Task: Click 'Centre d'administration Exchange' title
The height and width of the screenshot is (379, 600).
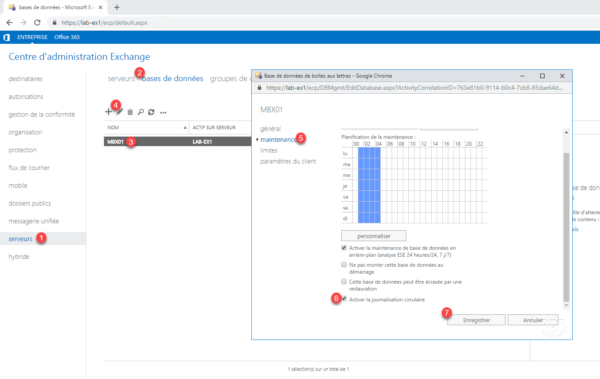Action: [79, 57]
